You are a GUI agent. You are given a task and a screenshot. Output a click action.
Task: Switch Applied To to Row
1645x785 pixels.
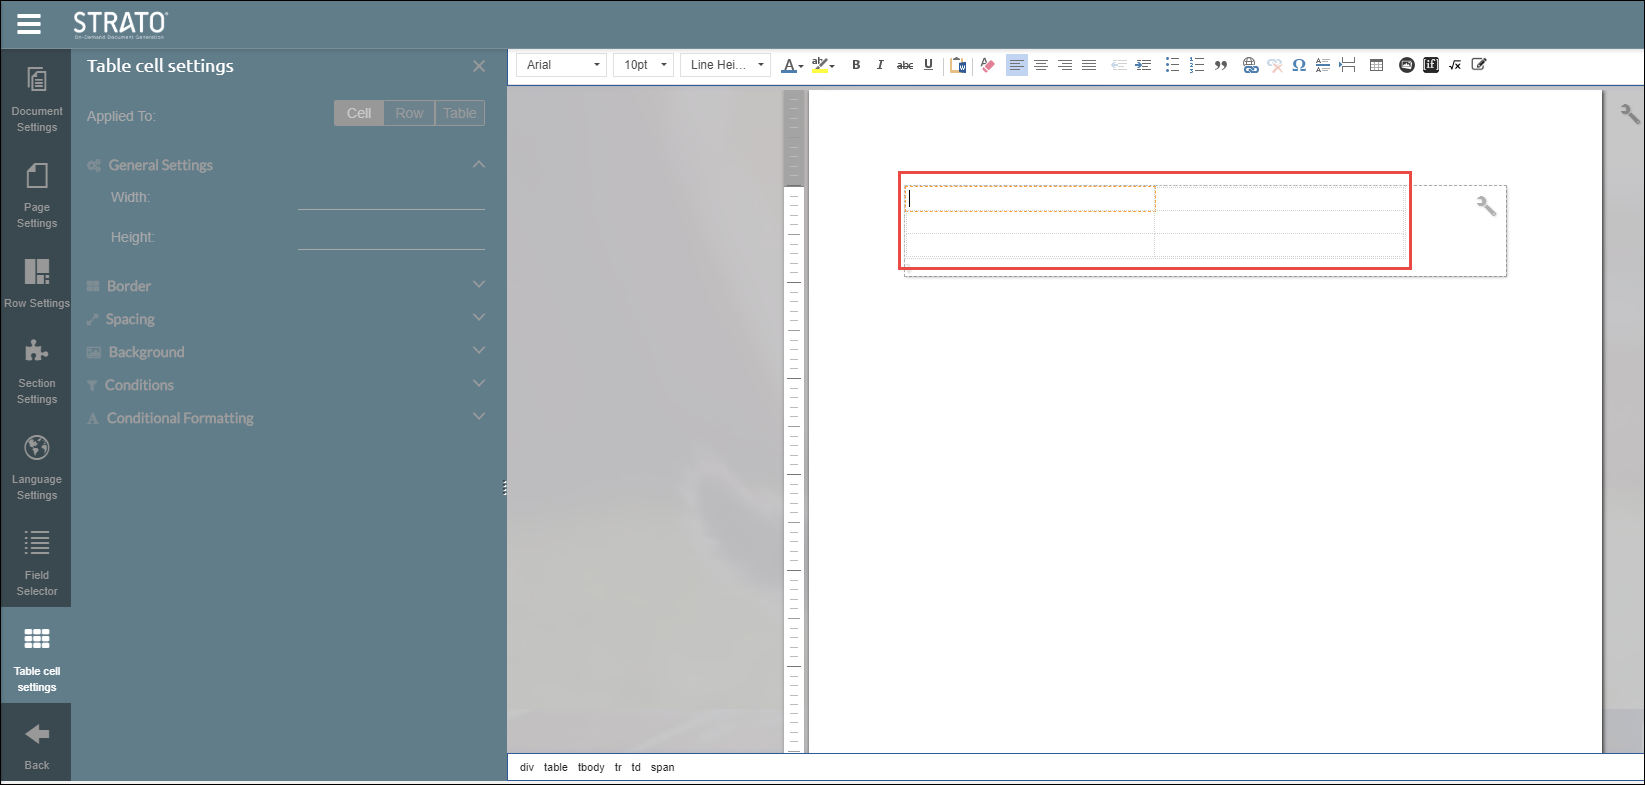[409, 113]
